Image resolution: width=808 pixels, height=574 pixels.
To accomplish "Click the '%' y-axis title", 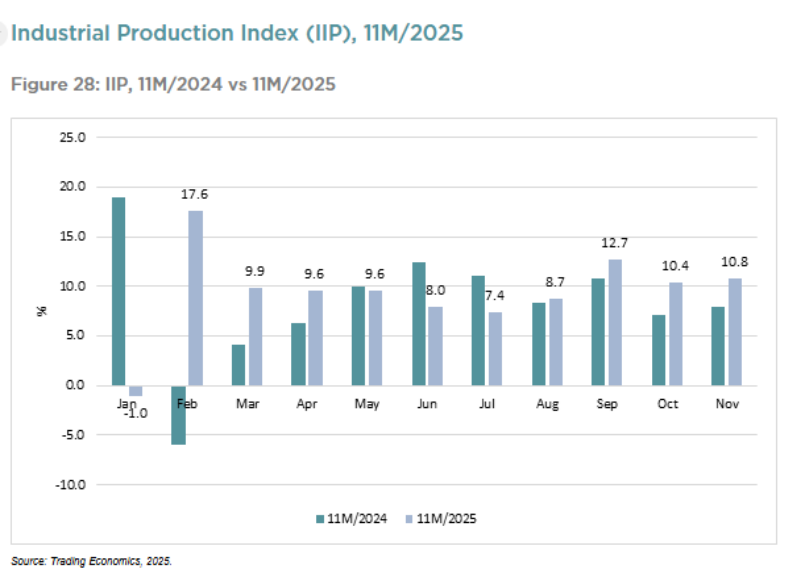I will [42, 311].
